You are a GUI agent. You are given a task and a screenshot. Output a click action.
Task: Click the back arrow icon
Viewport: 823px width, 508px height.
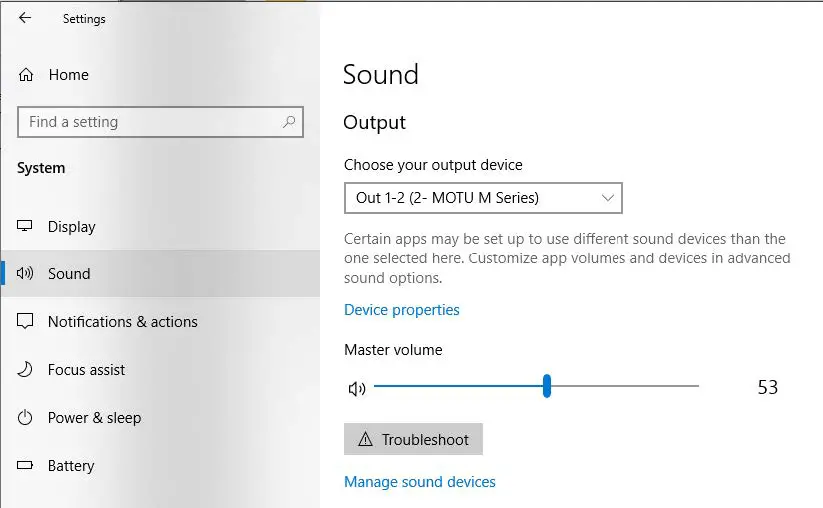[25, 18]
